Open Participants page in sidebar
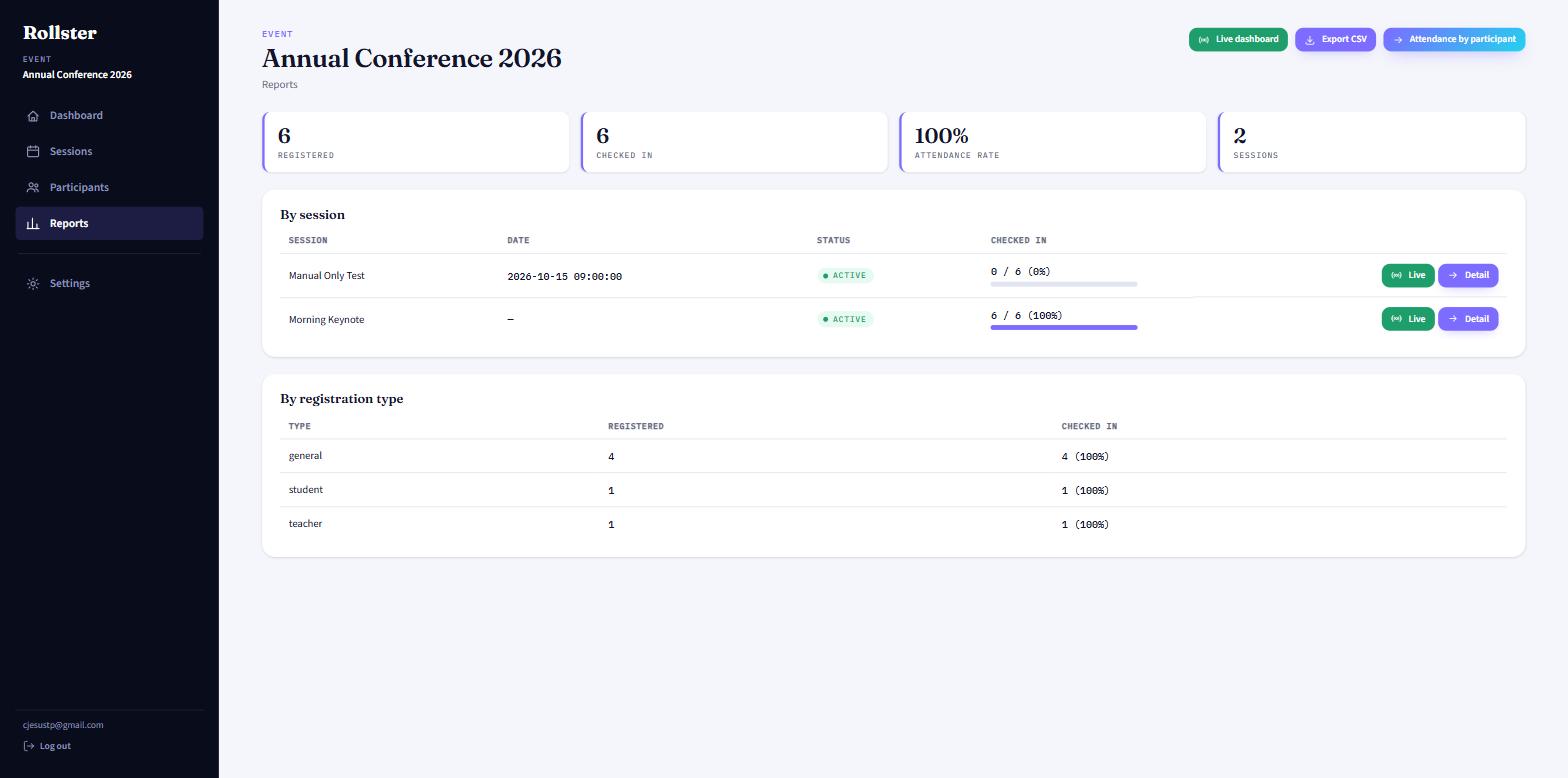Image resolution: width=1568 pixels, height=778 pixels. [x=109, y=188]
